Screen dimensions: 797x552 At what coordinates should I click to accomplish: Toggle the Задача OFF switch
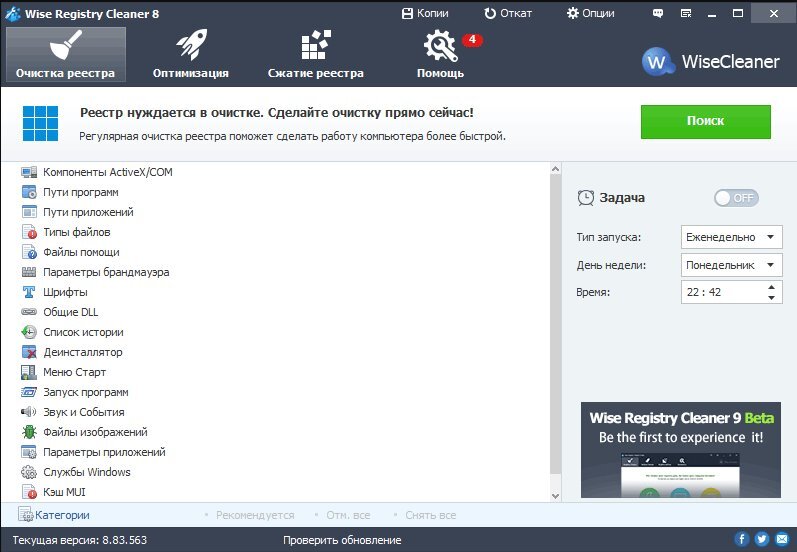click(737, 198)
